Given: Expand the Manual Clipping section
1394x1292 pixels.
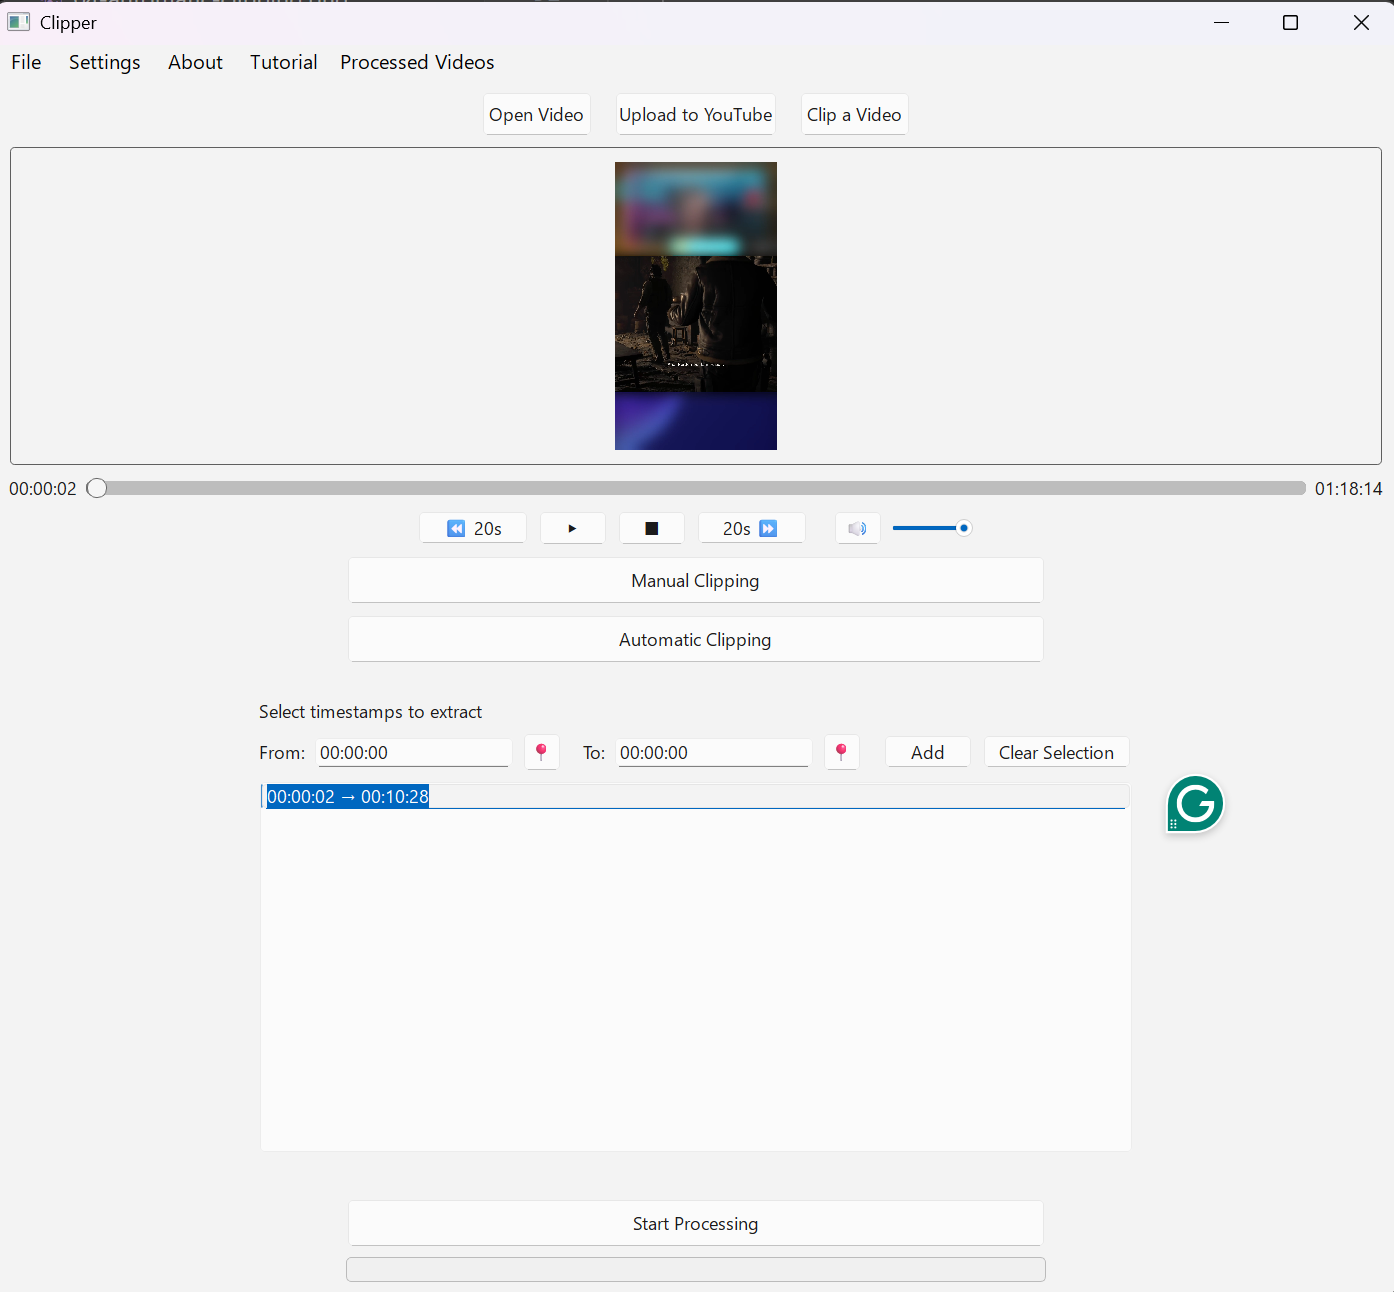Looking at the screenshot, I should (x=695, y=581).
